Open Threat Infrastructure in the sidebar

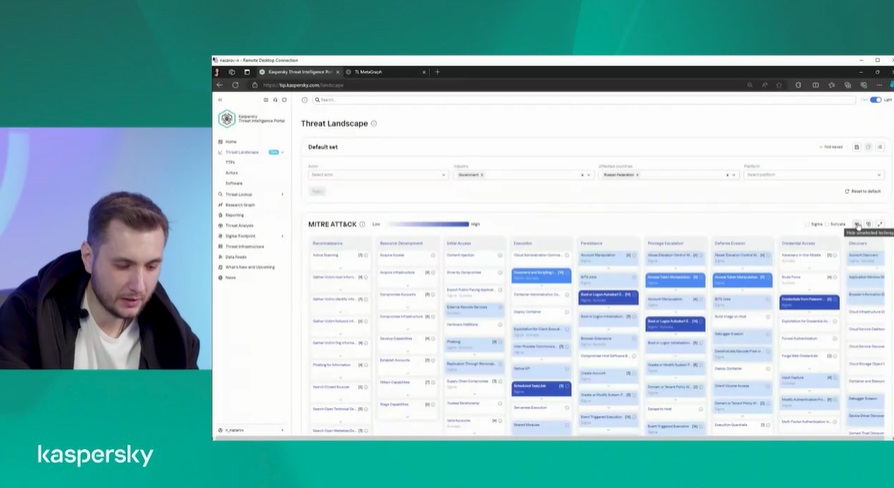coord(244,247)
